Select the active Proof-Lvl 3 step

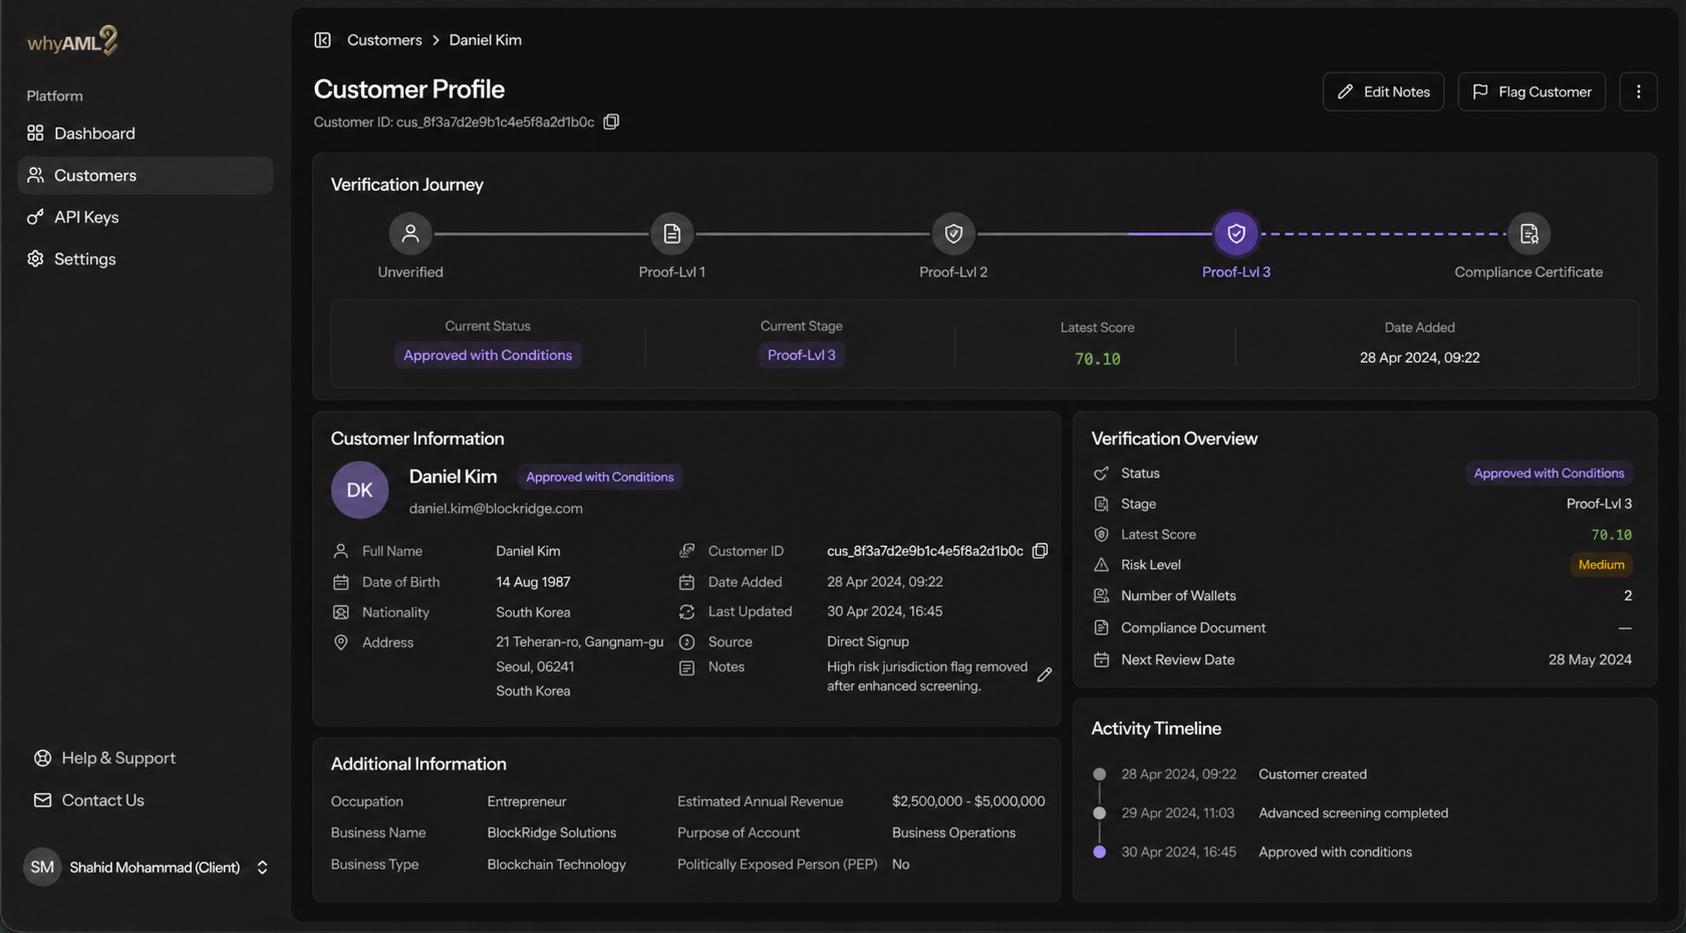tap(1236, 234)
